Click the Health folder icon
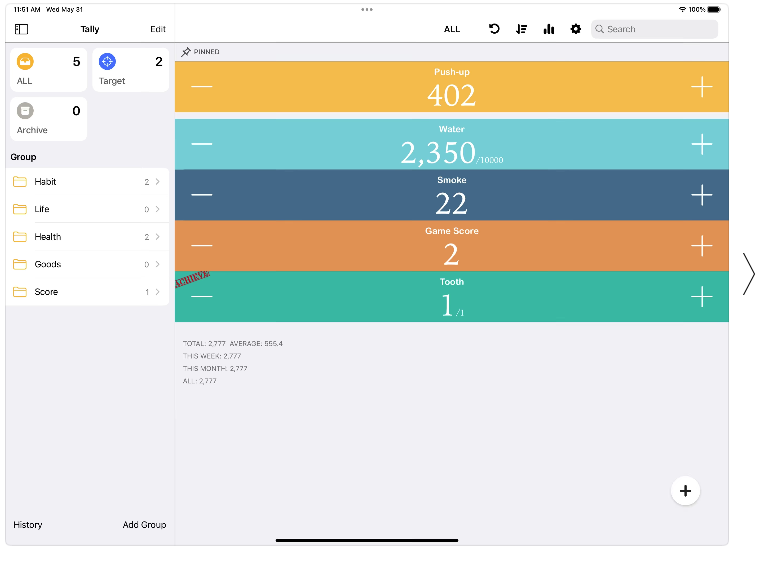 (x=20, y=237)
